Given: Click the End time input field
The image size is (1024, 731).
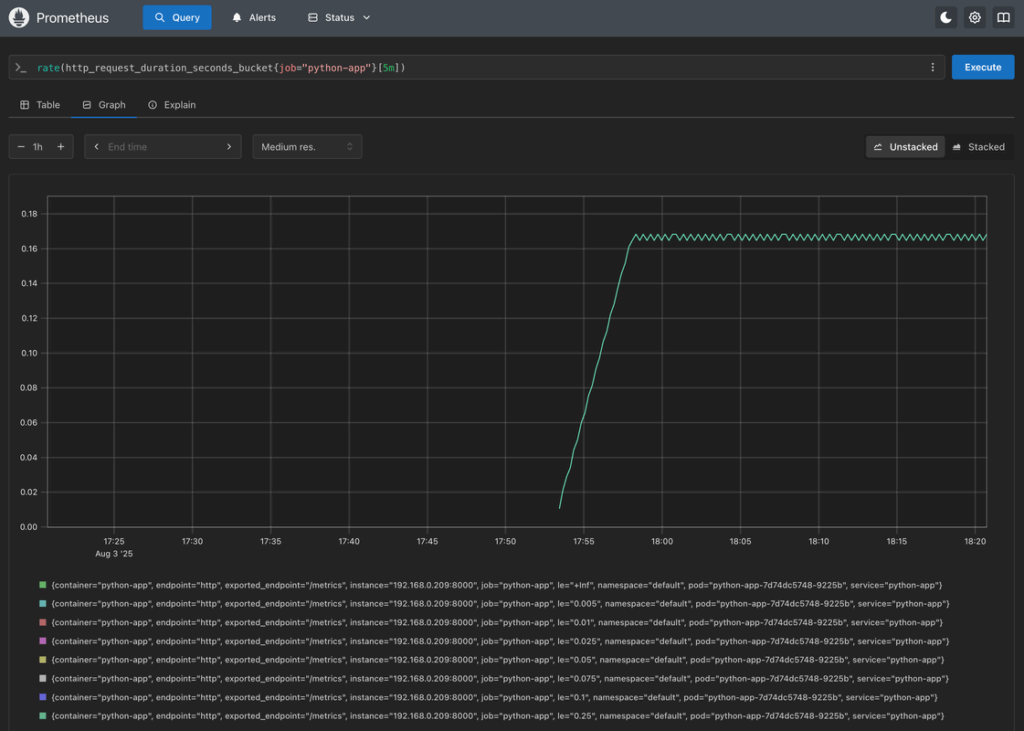Looking at the screenshot, I should [x=163, y=147].
